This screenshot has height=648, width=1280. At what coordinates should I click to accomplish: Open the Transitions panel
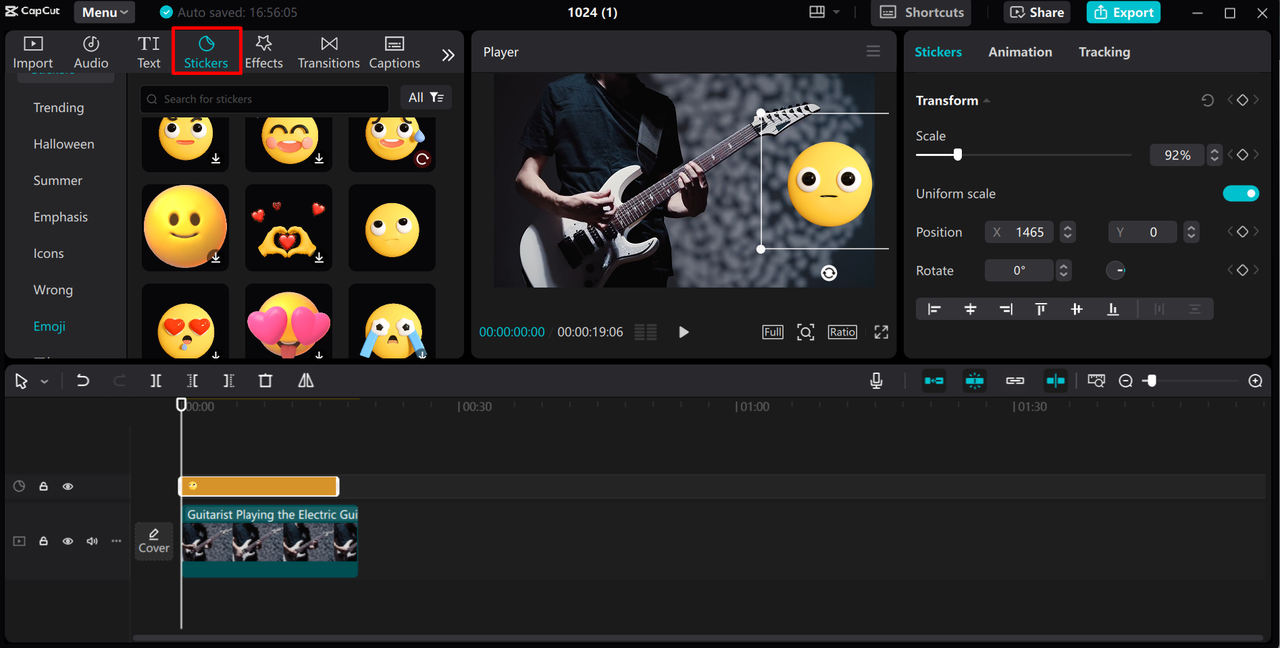pyautogui.click(x=329, y=53)
